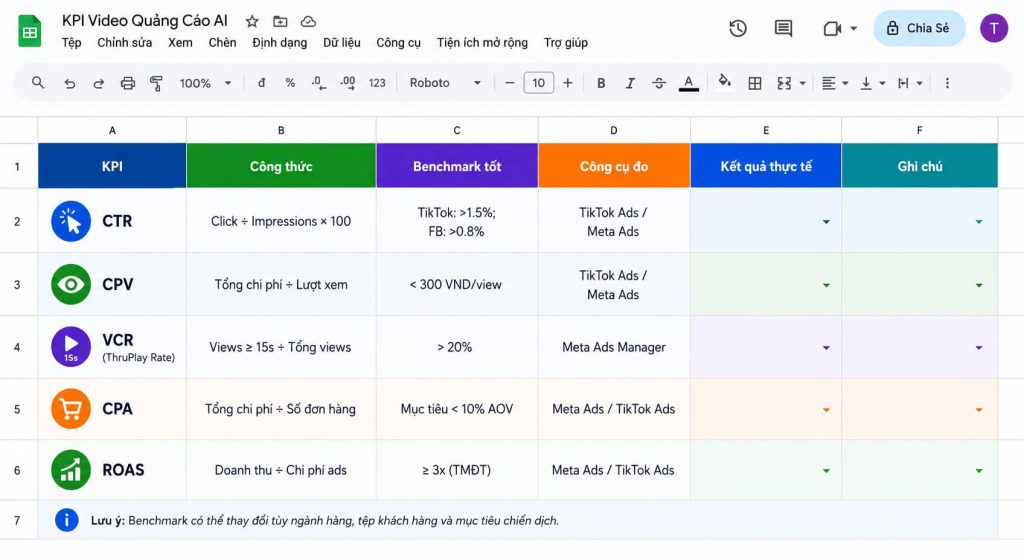Click the search magnifier in toolbar
1024x560 pixels.
click(x=38, y=83)
